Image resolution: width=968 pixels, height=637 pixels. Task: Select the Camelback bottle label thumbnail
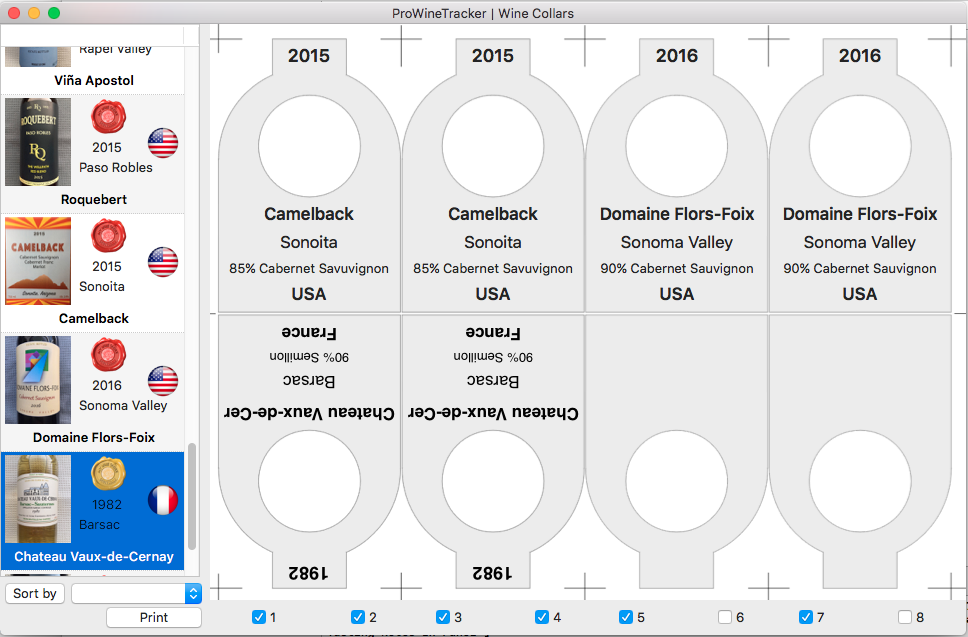(x=38, y=261)
